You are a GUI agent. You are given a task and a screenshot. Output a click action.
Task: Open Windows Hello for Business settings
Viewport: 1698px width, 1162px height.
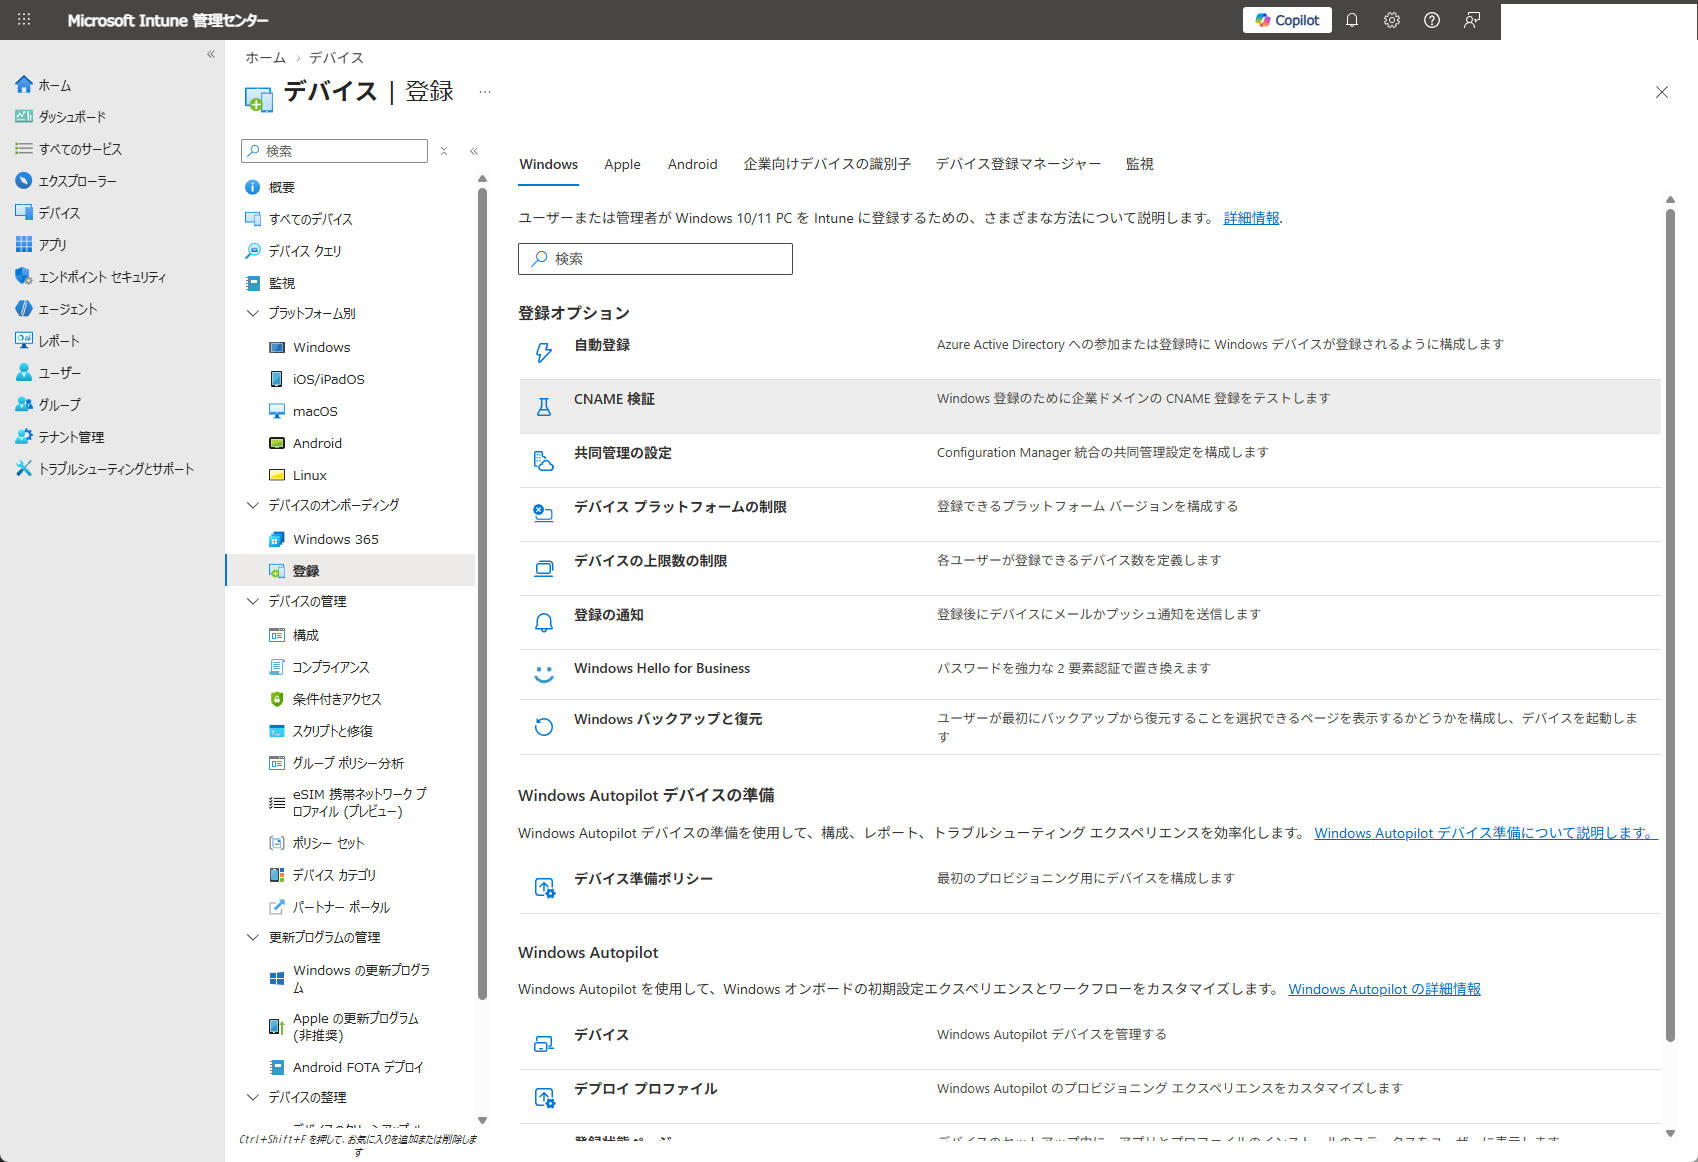(x=661, y=668)
